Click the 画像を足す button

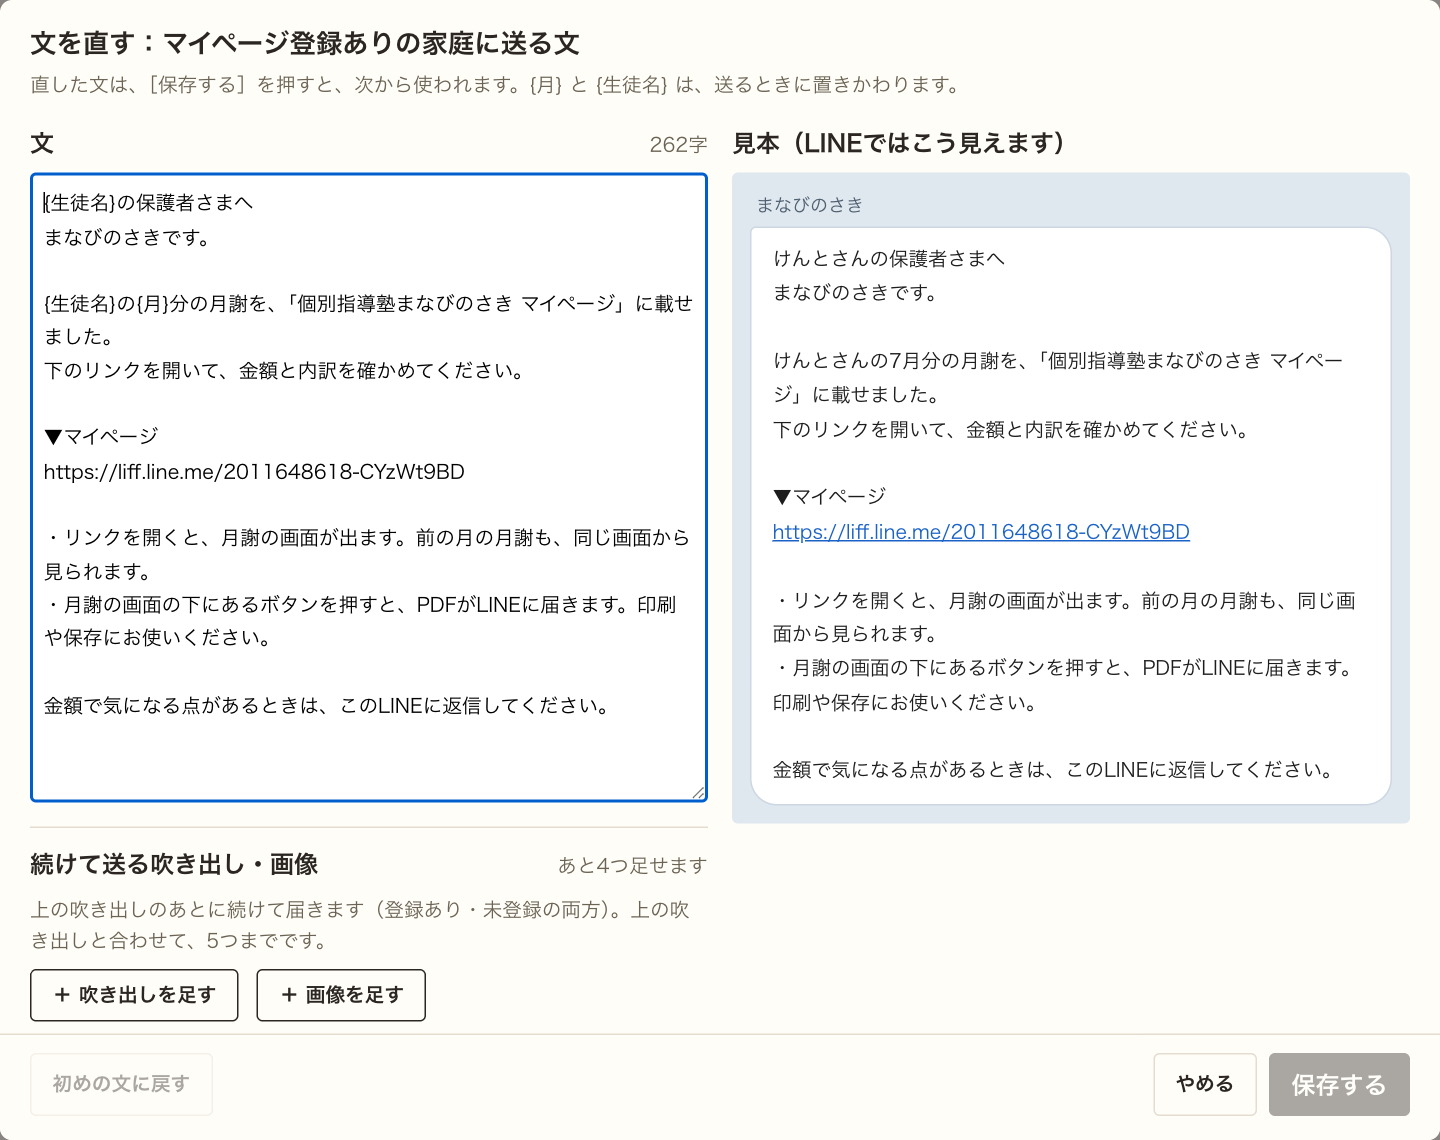pos(341,995)
